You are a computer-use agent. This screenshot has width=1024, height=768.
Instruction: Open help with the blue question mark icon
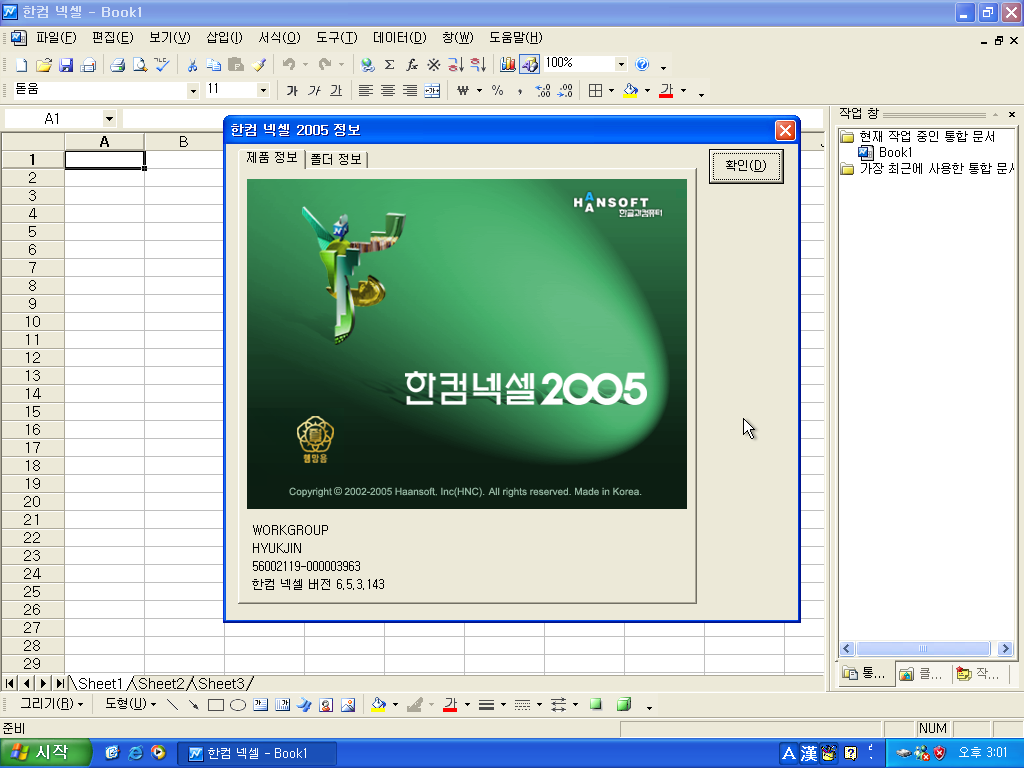642,64
